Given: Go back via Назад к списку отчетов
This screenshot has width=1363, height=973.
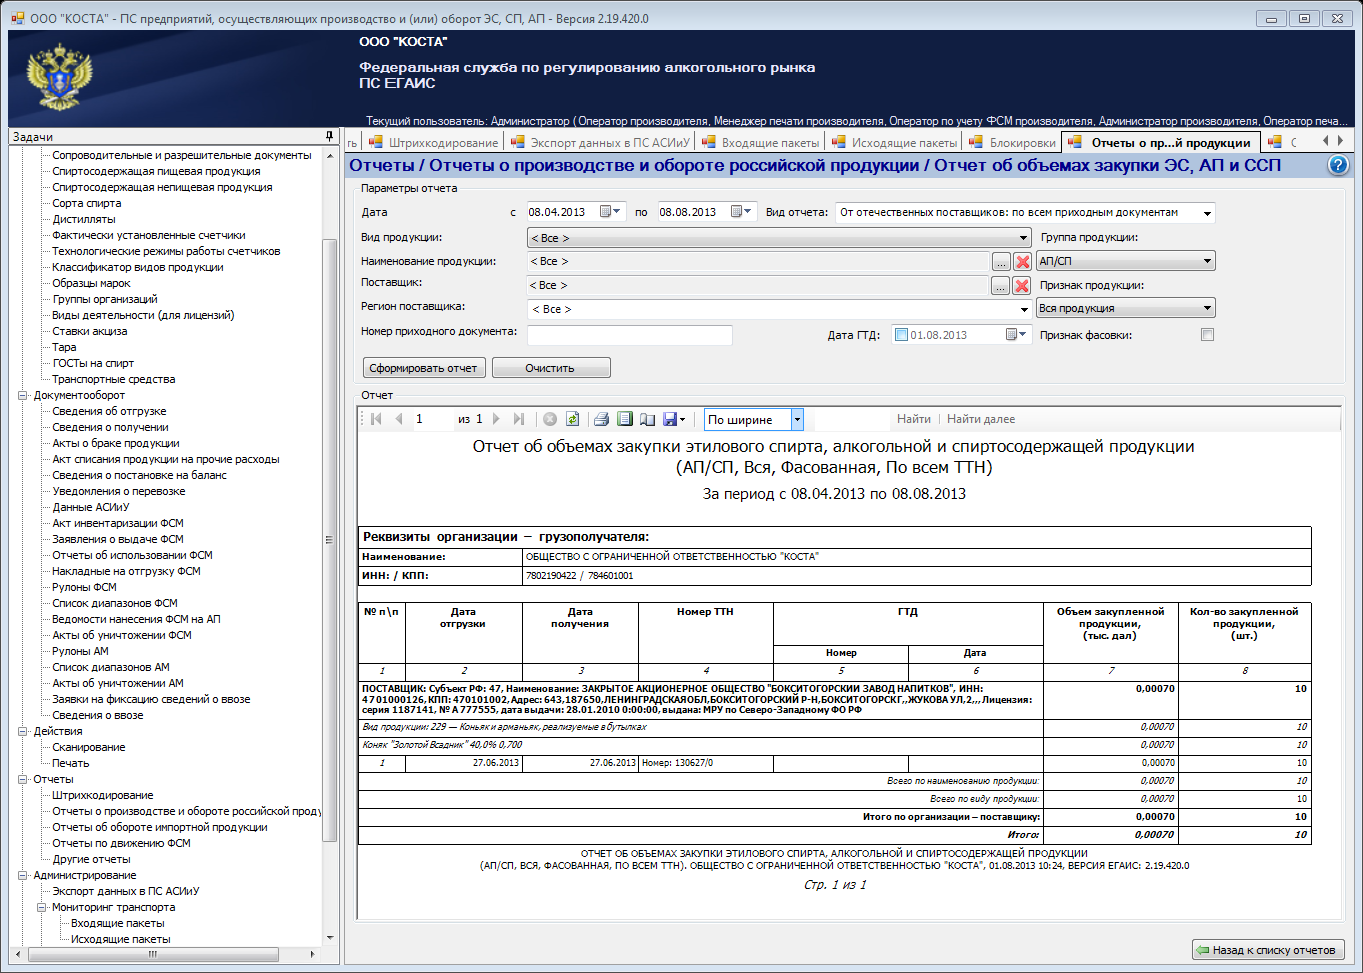Looking at the screenshot, I should pyautogui.click(x=1267, y=950).
